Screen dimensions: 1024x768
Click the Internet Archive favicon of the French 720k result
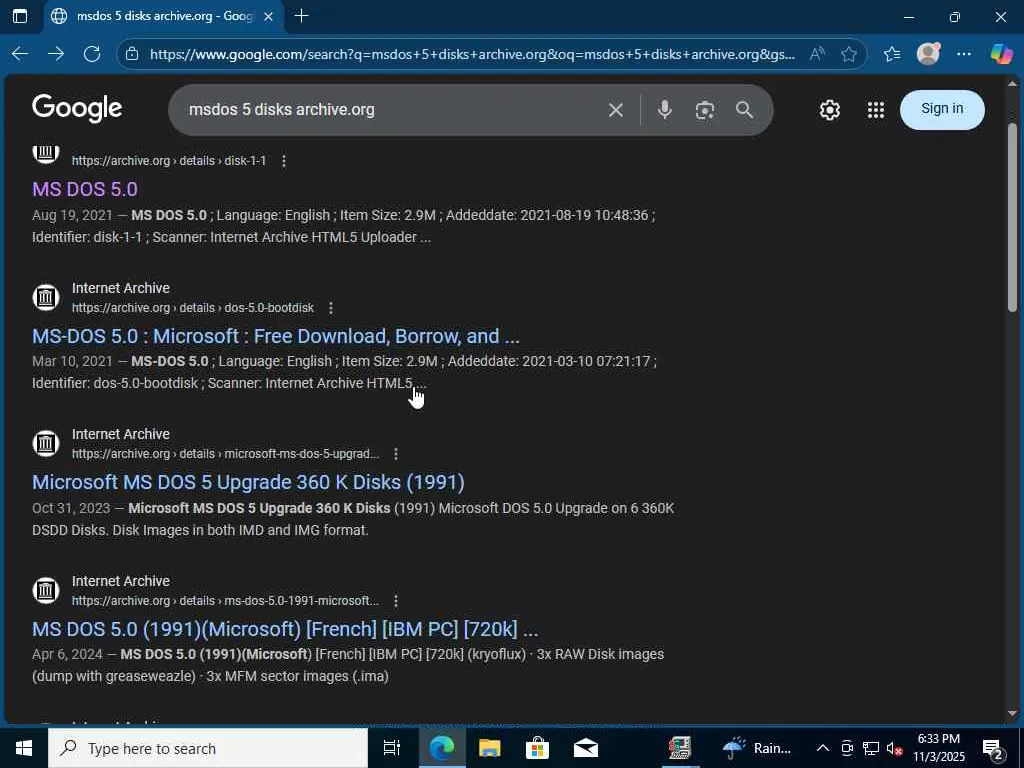(x=46, y=590)
